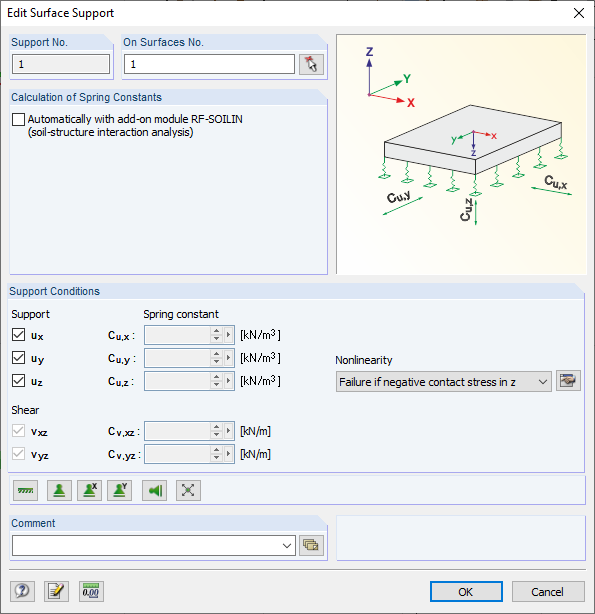This screenshot has width=595, height=614.
Task: Click the Cv,yz spinner arrows
Action: pyautogui.click(x=216, y=454)
